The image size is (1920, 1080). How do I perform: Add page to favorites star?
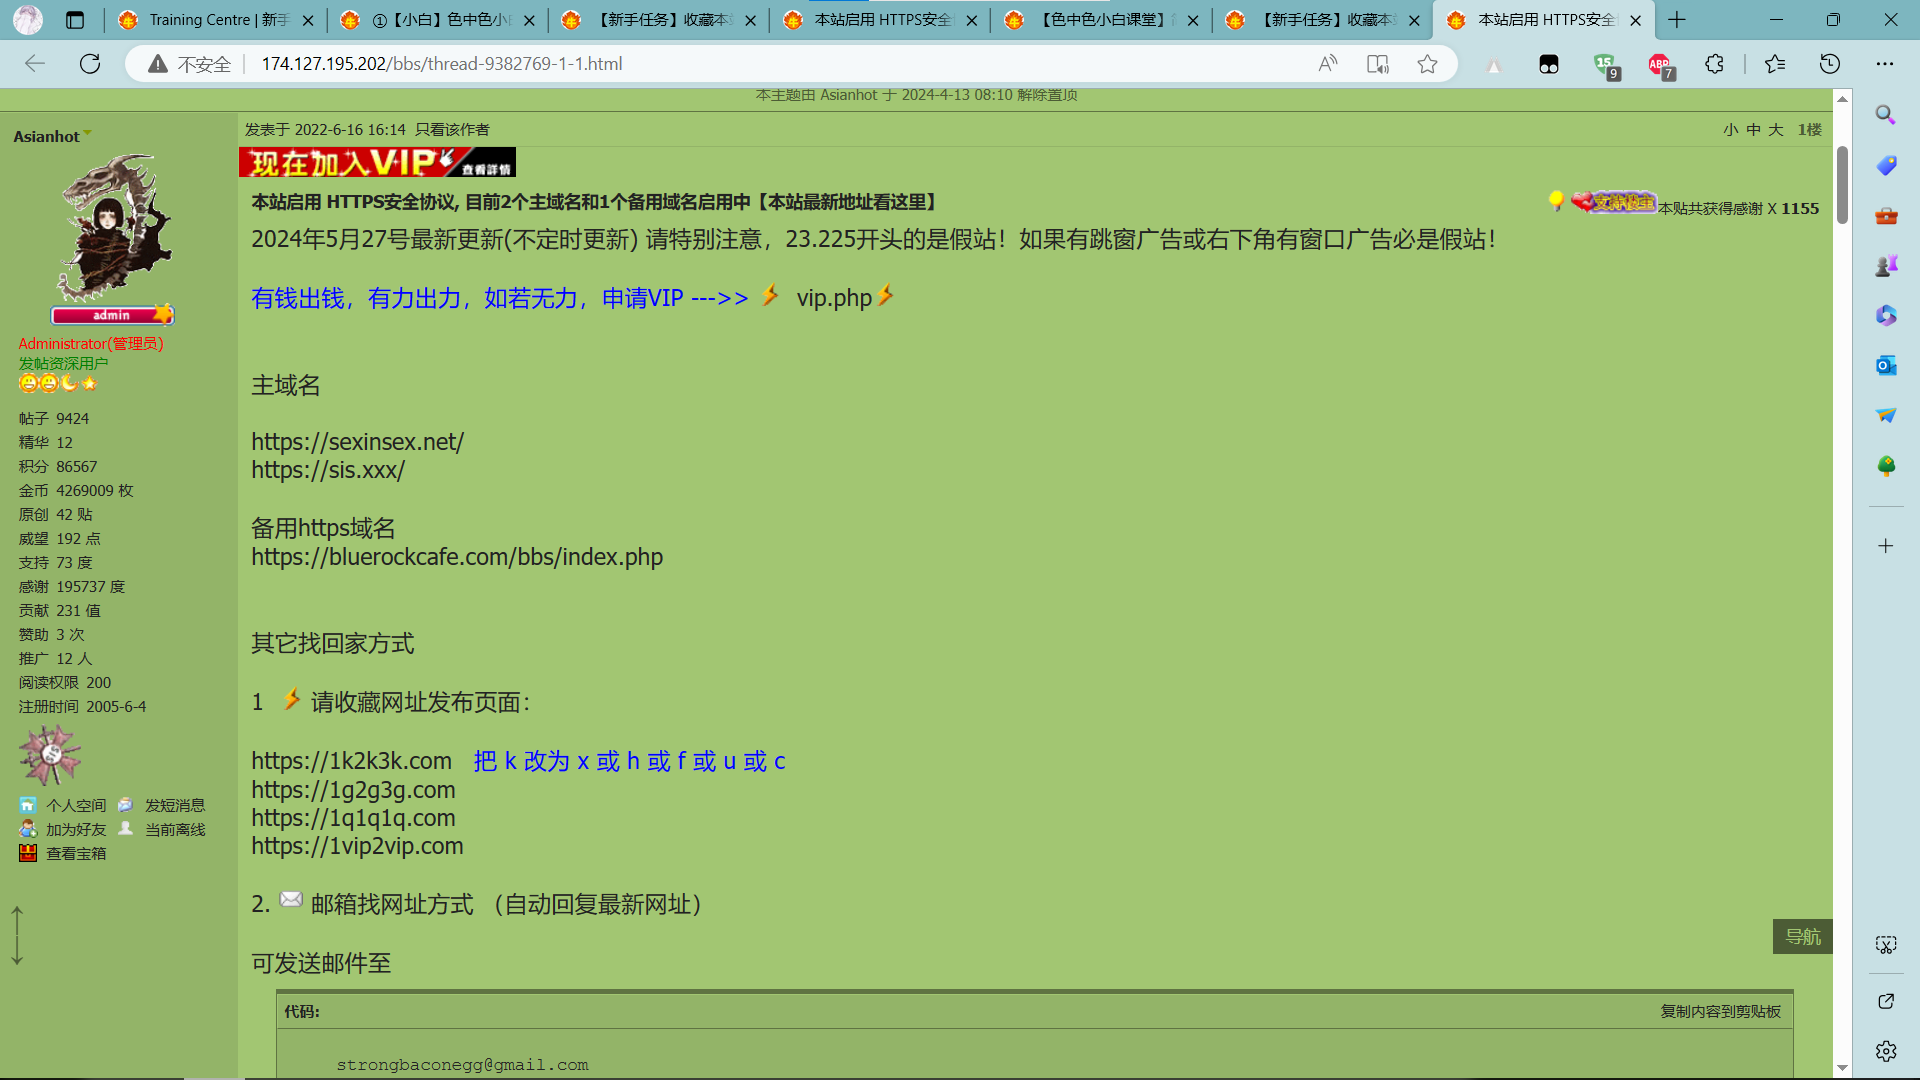pyautogui.click(x=1427, y=64)
